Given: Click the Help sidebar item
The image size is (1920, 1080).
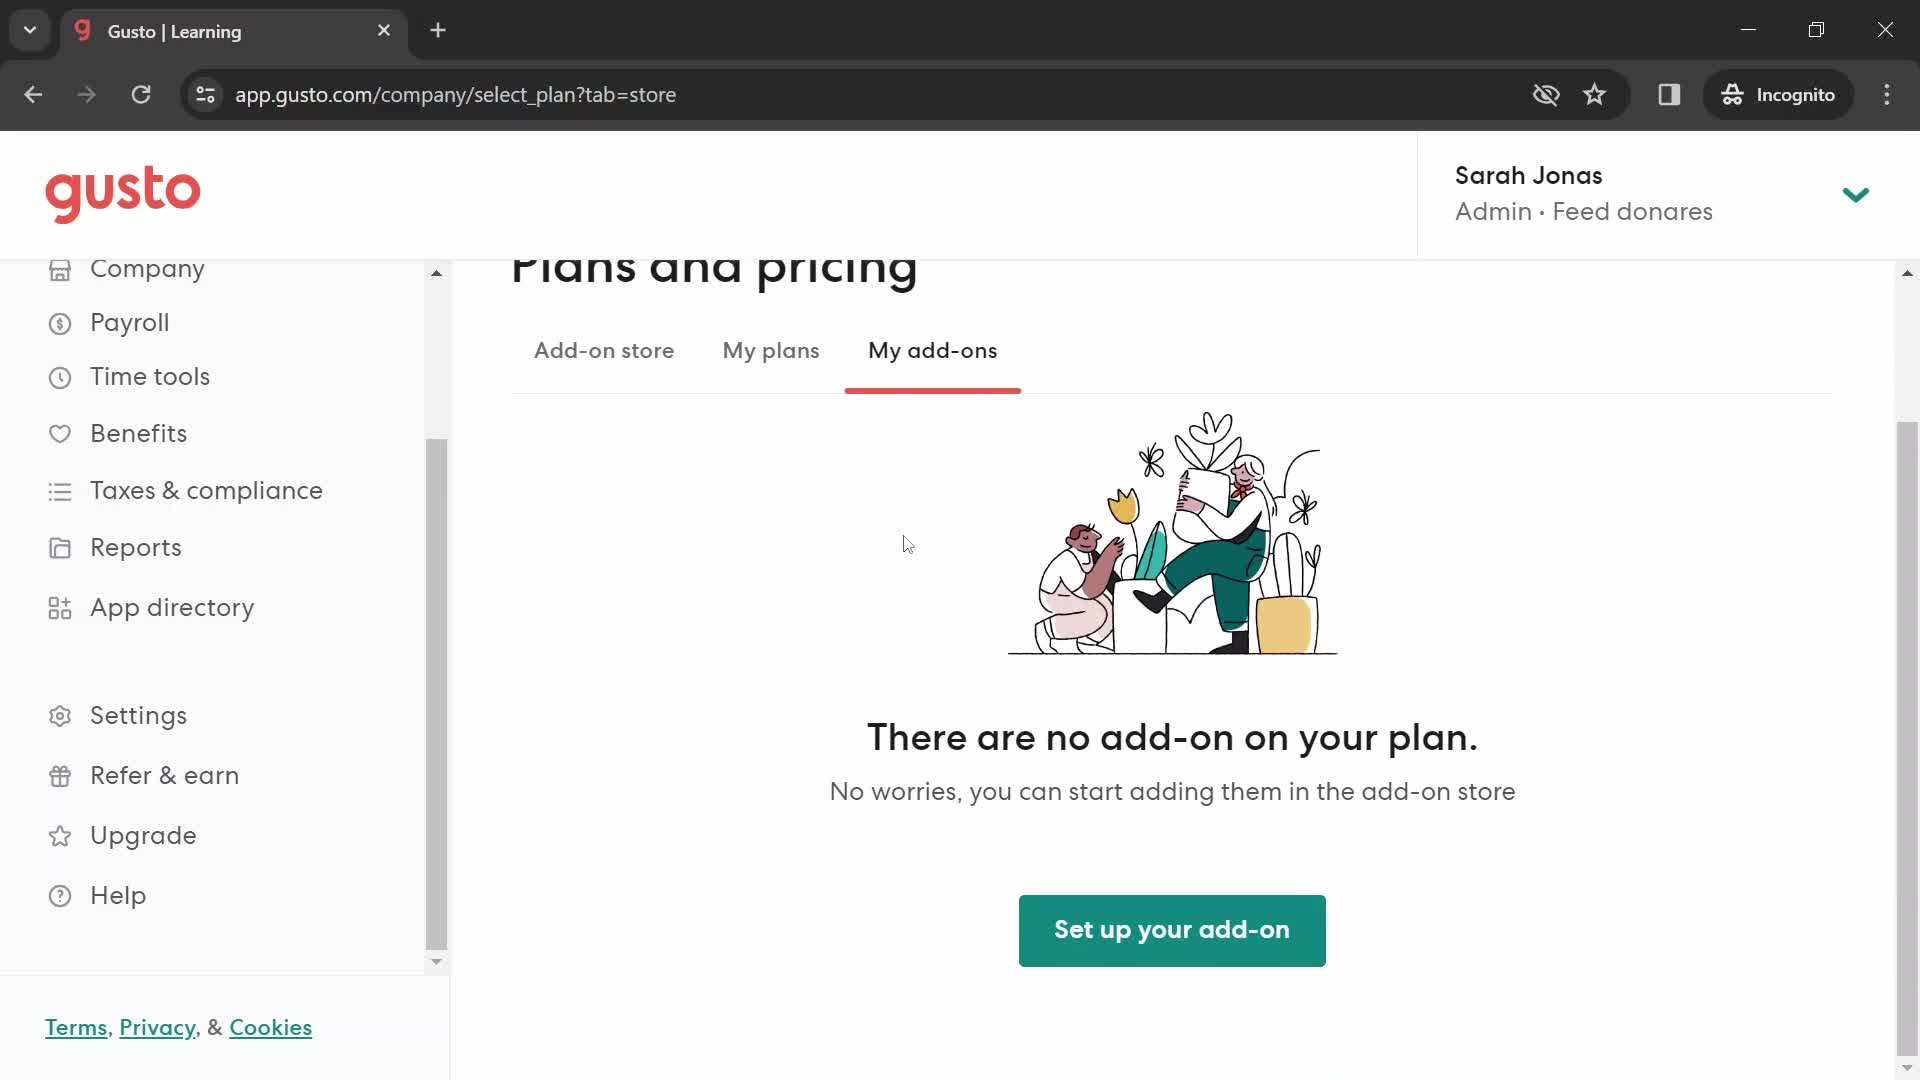Looking at the screenshot, I should (119, 895).
